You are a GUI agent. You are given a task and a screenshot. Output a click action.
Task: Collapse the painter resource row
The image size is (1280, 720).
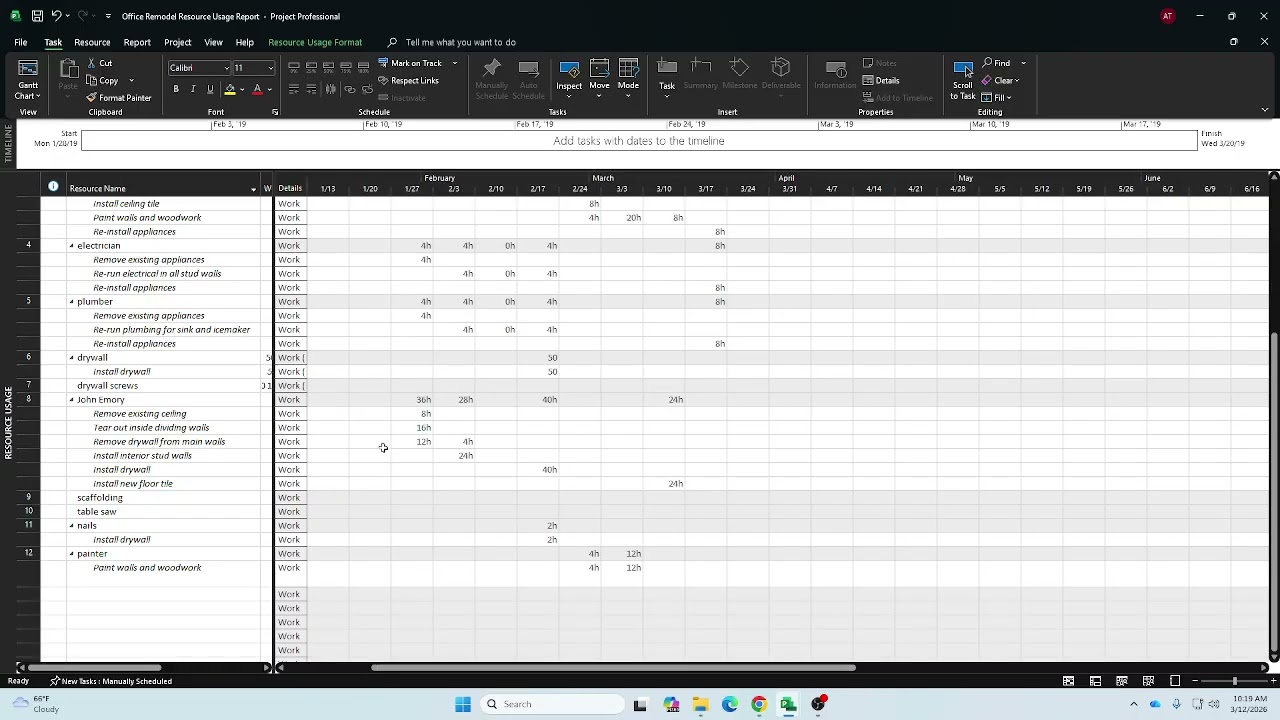(x=72, y=553)
